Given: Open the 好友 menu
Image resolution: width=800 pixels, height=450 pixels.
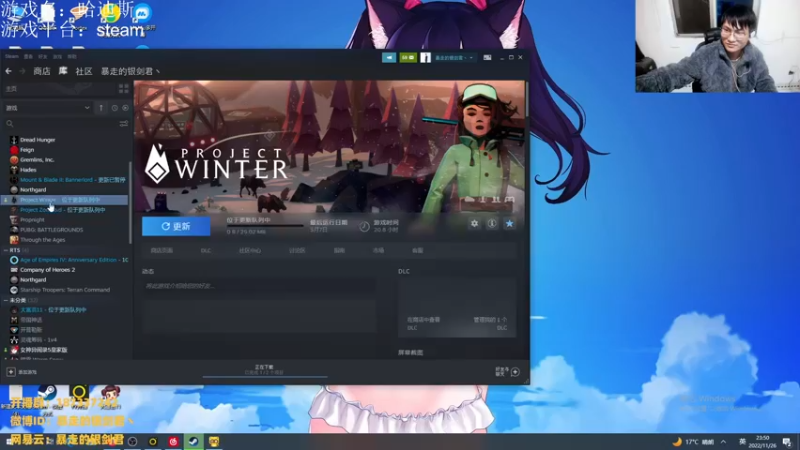Looking at the screenshot, I should tap(43, 57).
